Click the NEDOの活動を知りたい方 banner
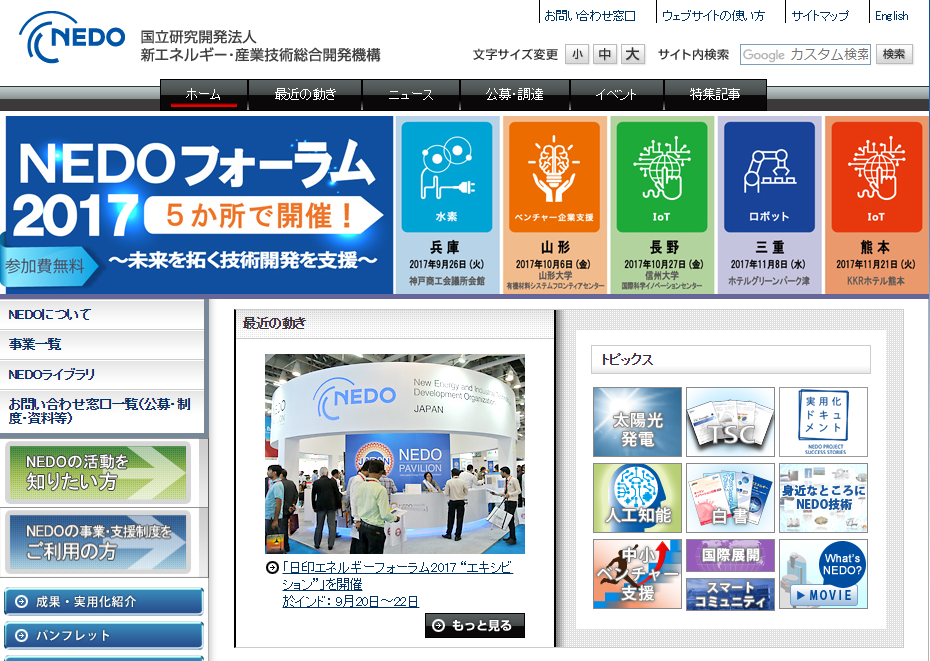The height and width of the screenshot is (661, 930). [98, 472]
